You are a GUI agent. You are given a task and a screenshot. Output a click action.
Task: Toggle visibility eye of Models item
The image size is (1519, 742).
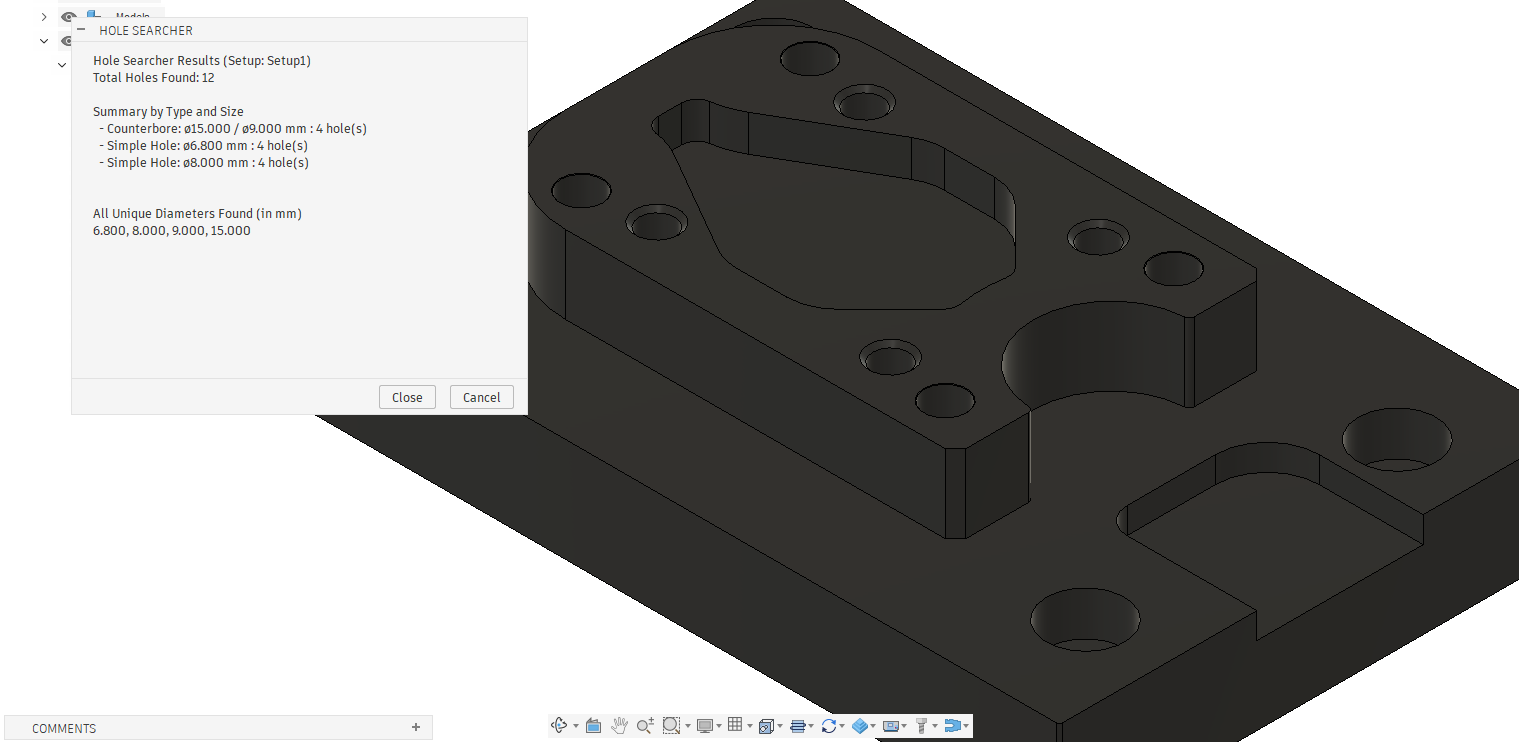[69, 16]
